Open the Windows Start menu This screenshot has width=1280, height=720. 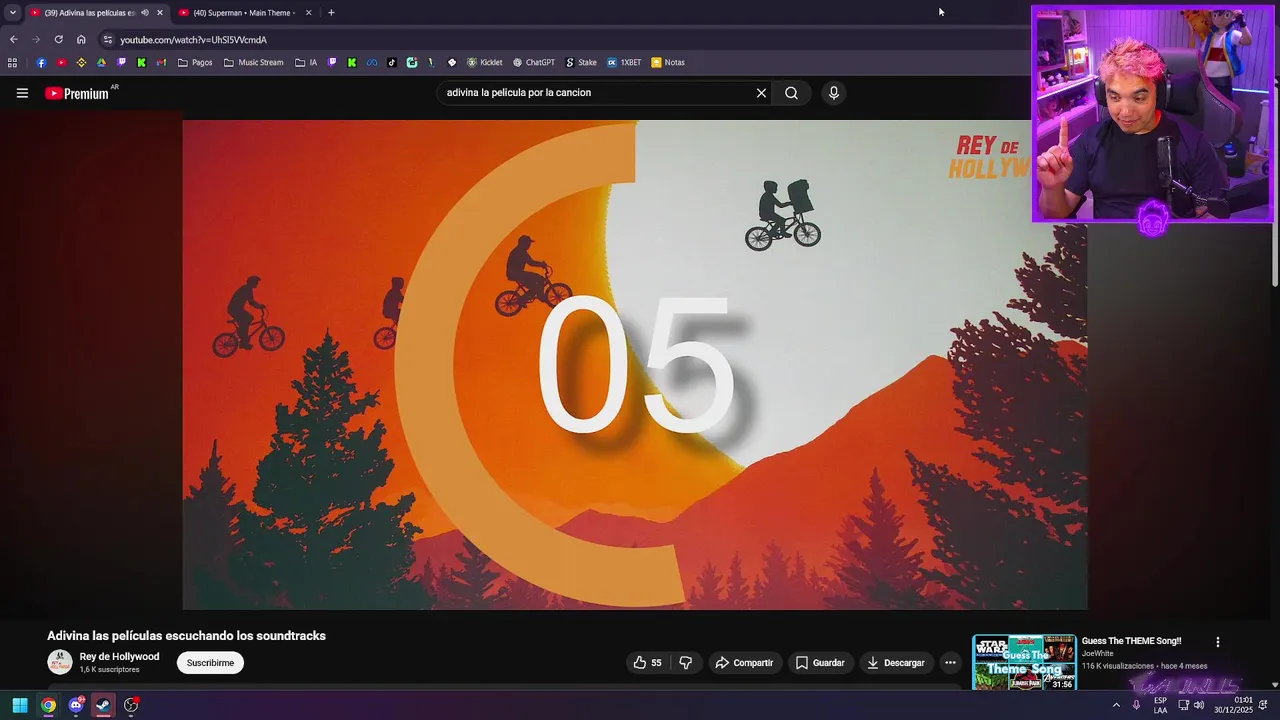pyautogui.click(x=20, y=705)
